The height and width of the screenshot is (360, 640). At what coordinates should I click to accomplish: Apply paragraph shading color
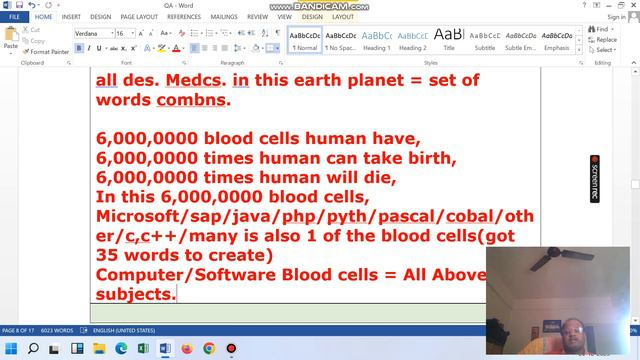pyautogui.click(x=256, y=49)
